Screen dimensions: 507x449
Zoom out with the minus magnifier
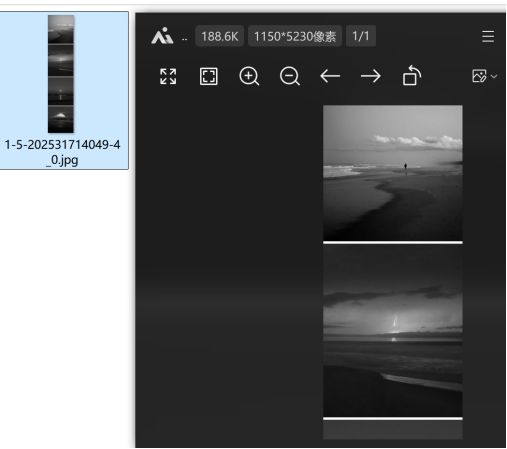click(290, 76)
